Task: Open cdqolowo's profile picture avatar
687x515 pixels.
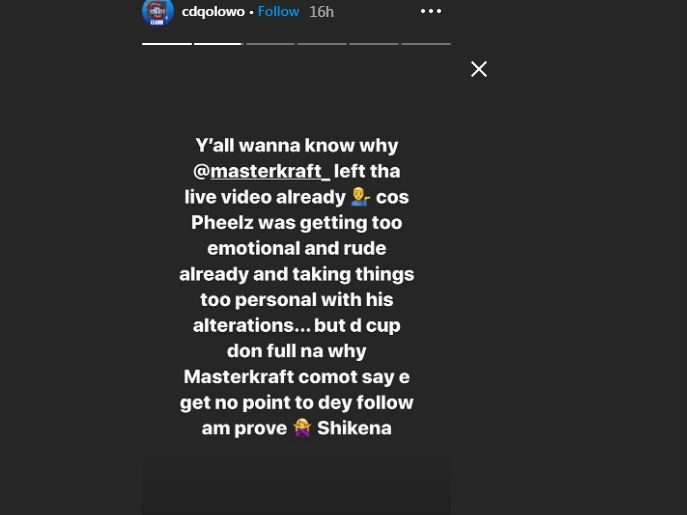Action: click(x=158, y=12)
